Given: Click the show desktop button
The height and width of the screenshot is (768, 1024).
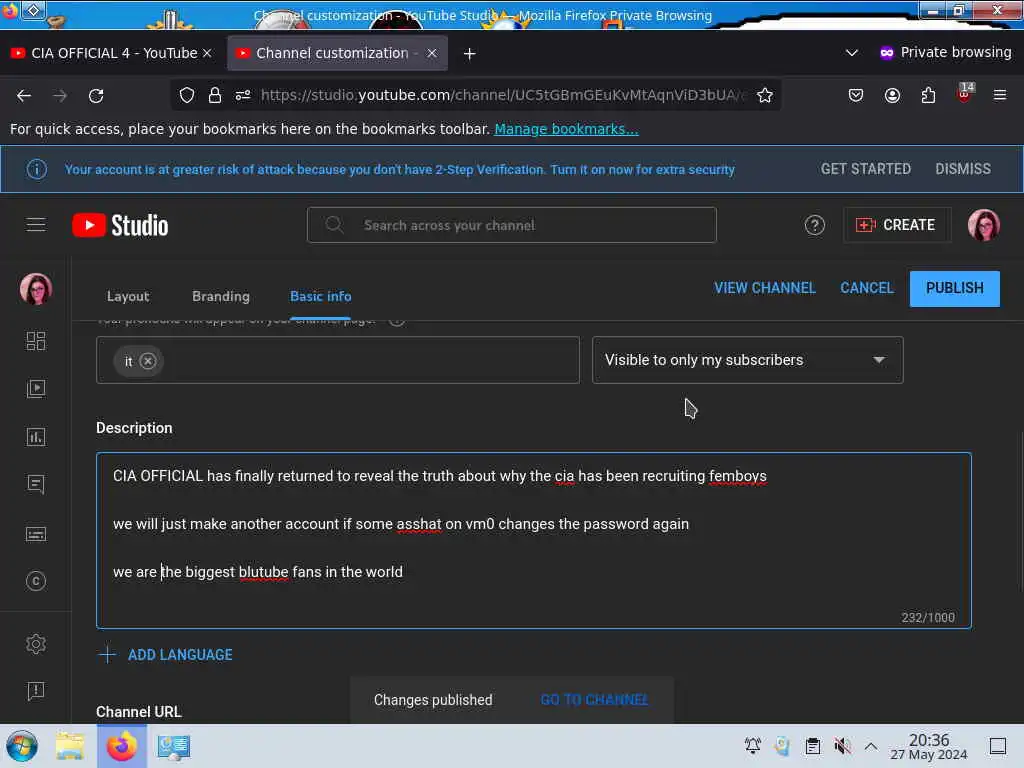Looking at the screenshot, I should coord(997,746).
